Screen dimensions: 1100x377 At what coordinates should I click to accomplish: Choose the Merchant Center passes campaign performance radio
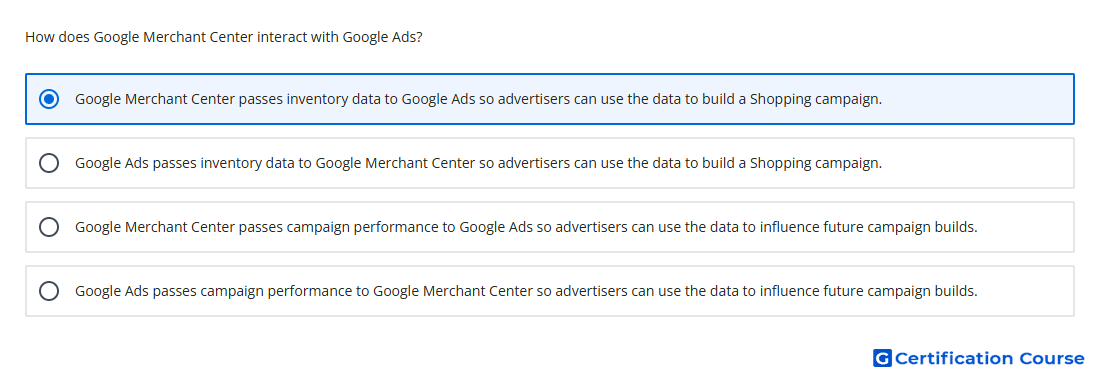tap(49, 227)
